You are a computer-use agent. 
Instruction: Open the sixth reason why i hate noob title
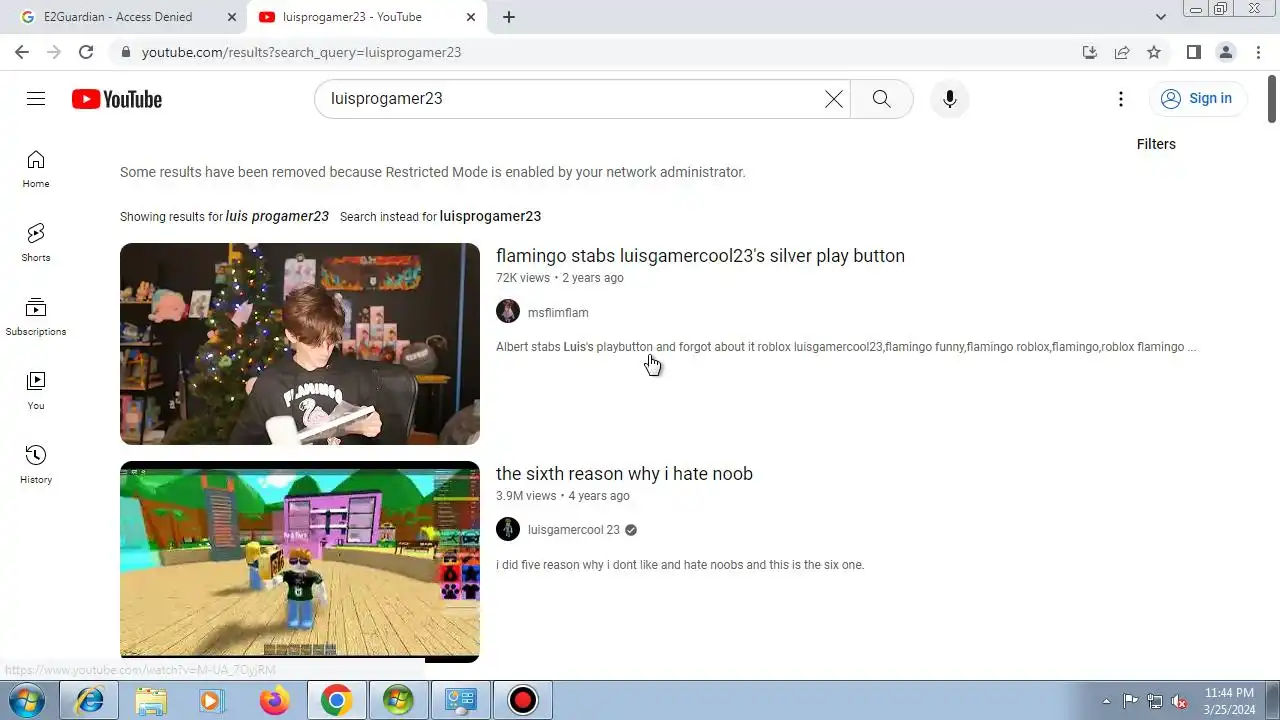[x=624, y=473]
